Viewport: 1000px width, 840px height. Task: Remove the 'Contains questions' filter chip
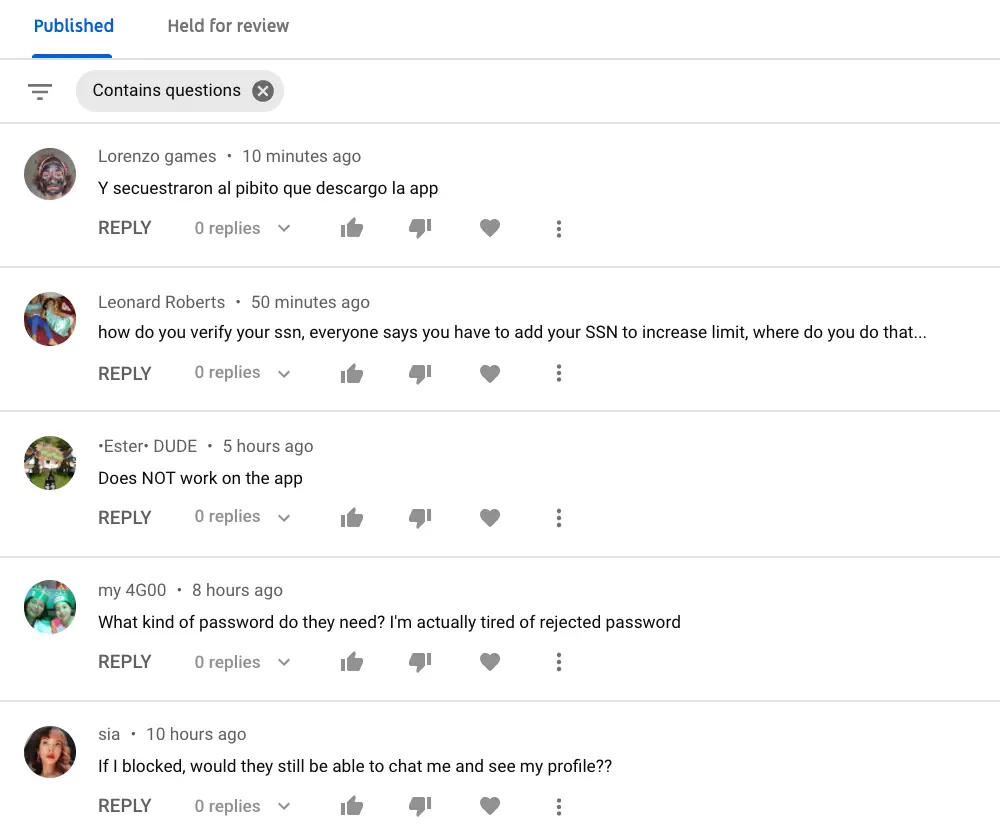(262, 91)
